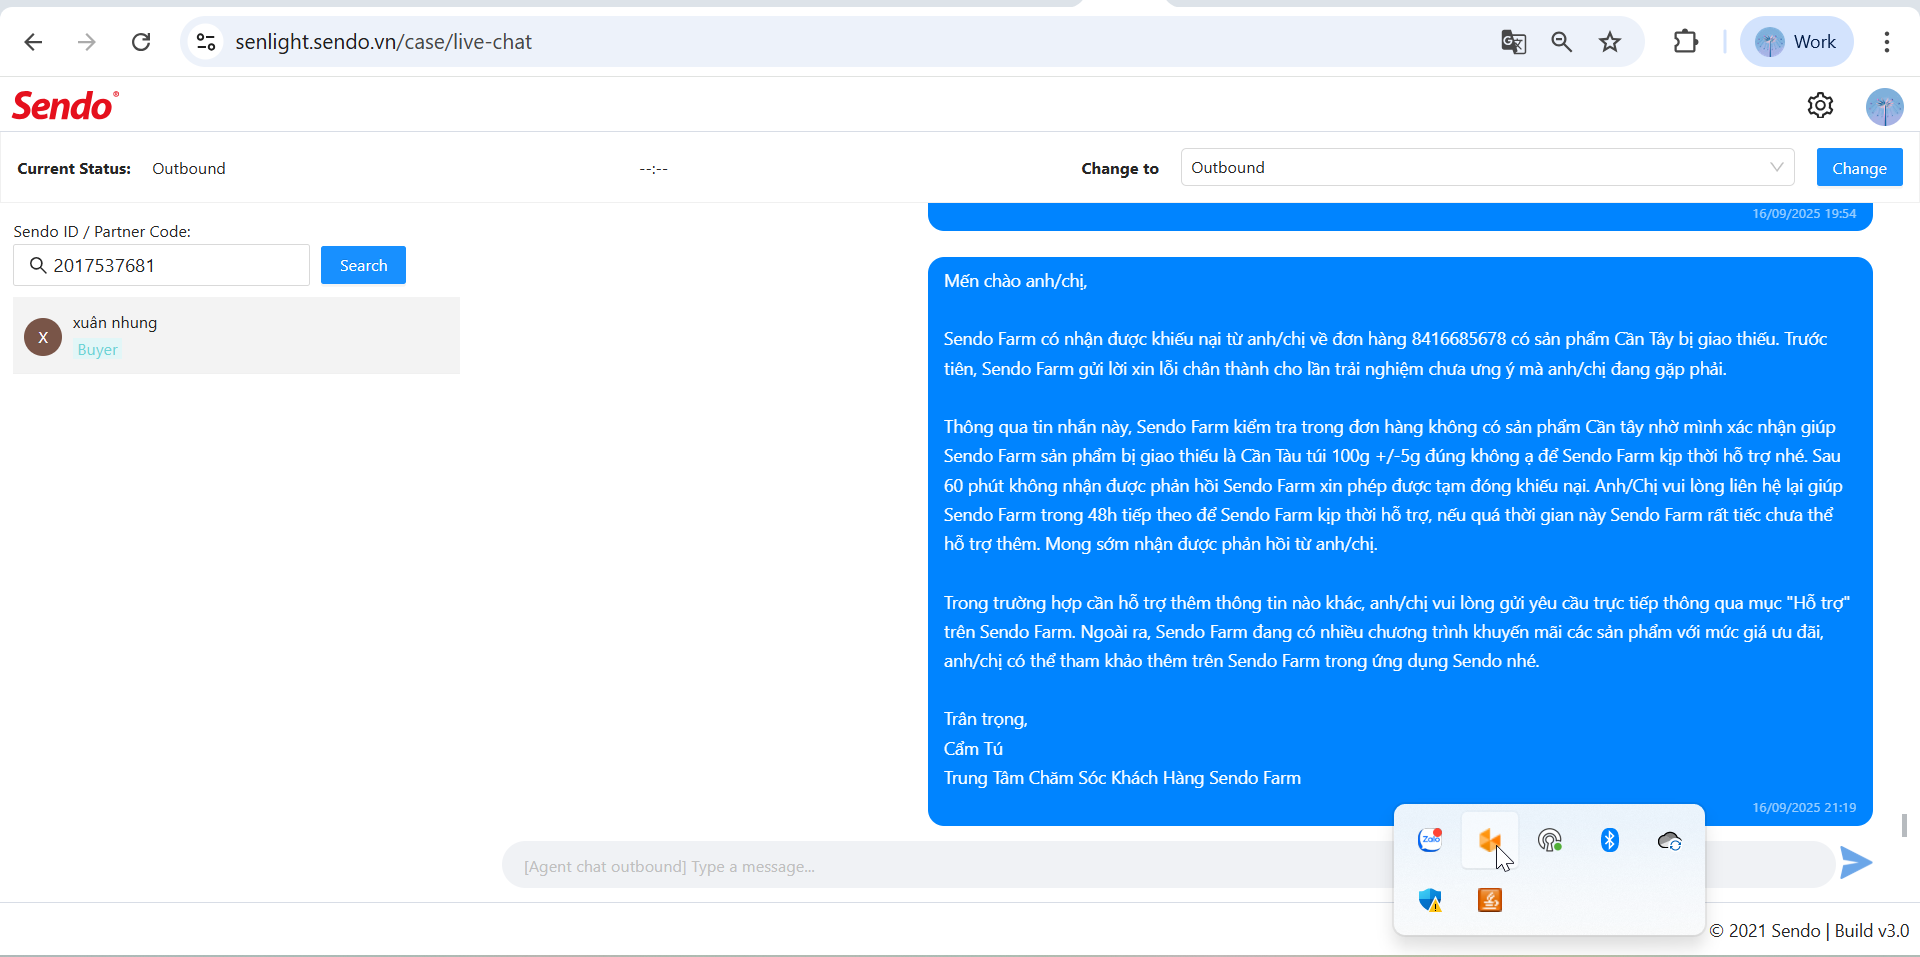This screenshot has height=957, width=1920.
Task: Click the Java update tray icon
Action: [x=1490, y=900]
